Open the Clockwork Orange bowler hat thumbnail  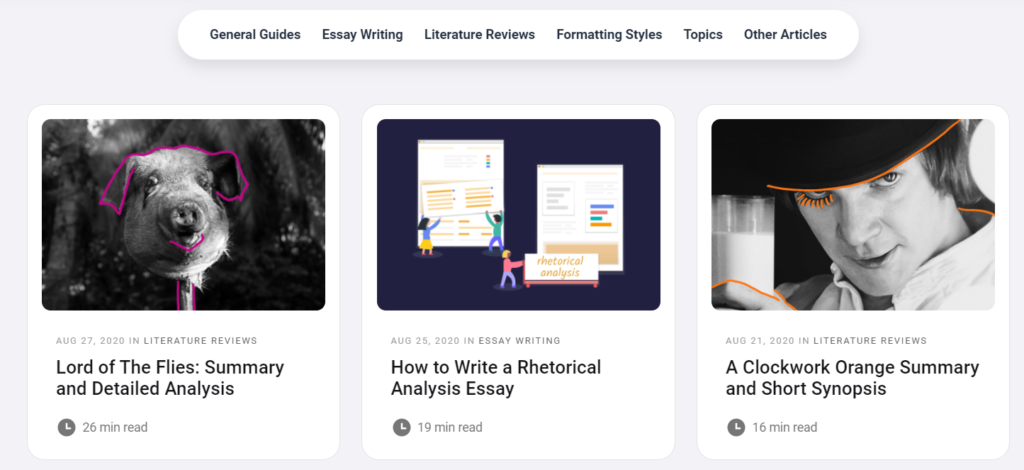tap(853, 215)
